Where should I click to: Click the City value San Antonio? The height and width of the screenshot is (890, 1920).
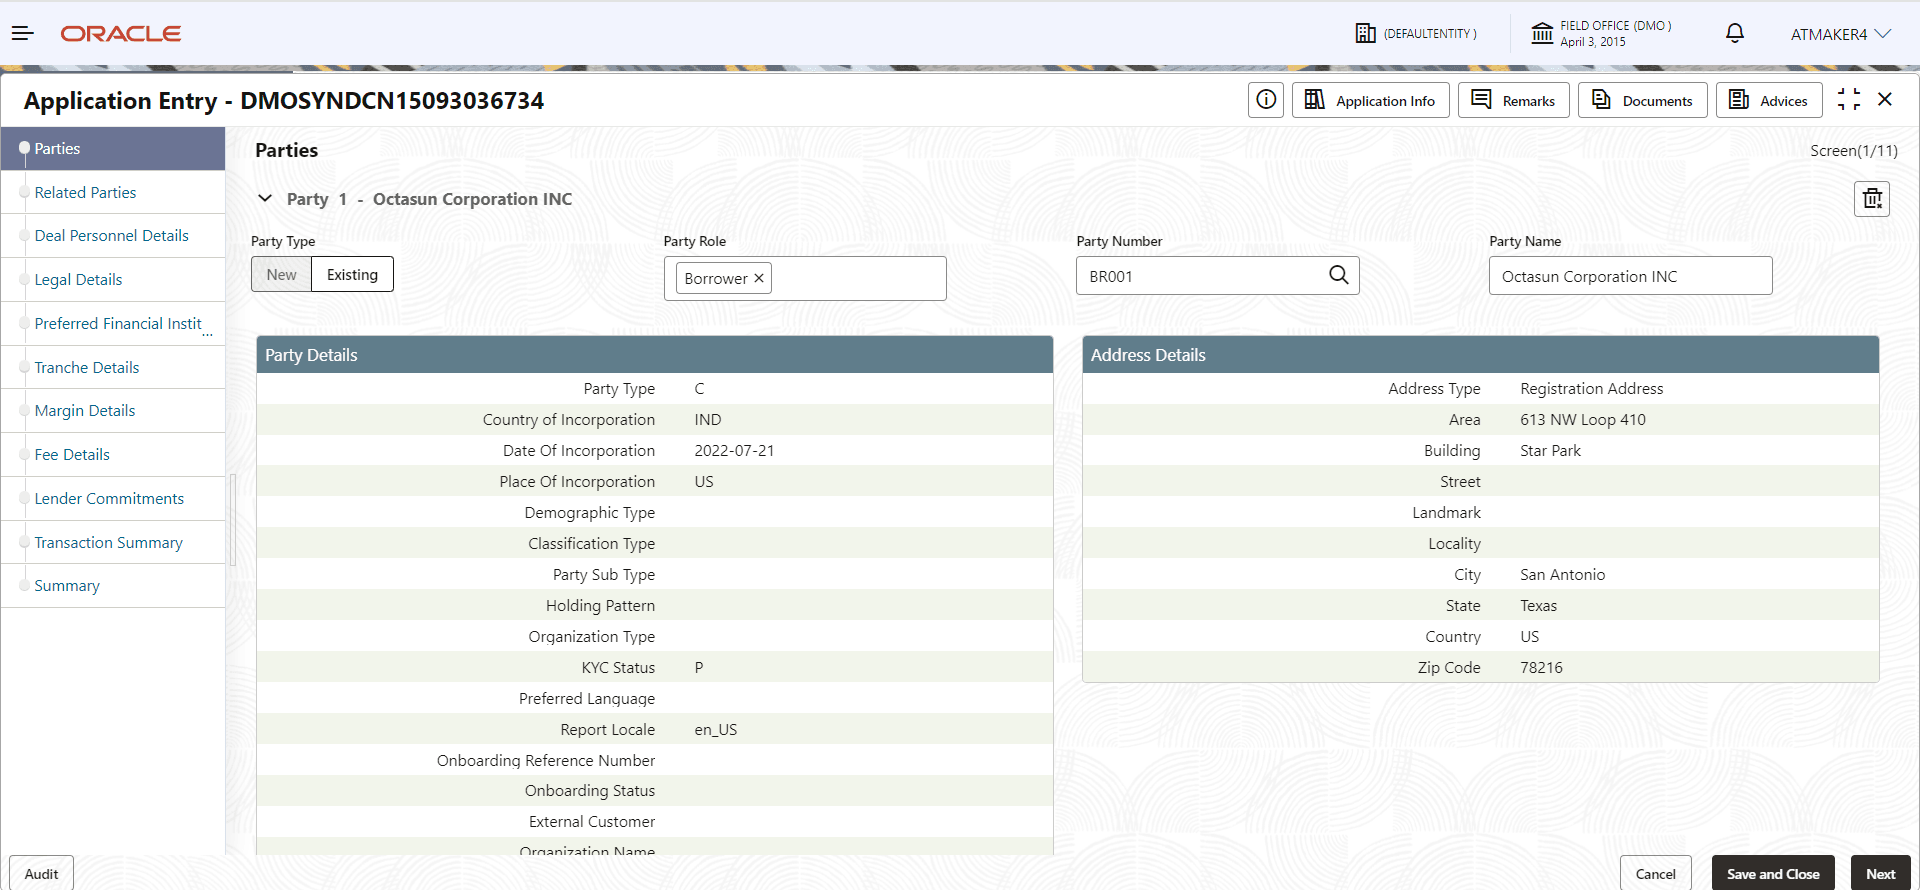click(1563, 575)
